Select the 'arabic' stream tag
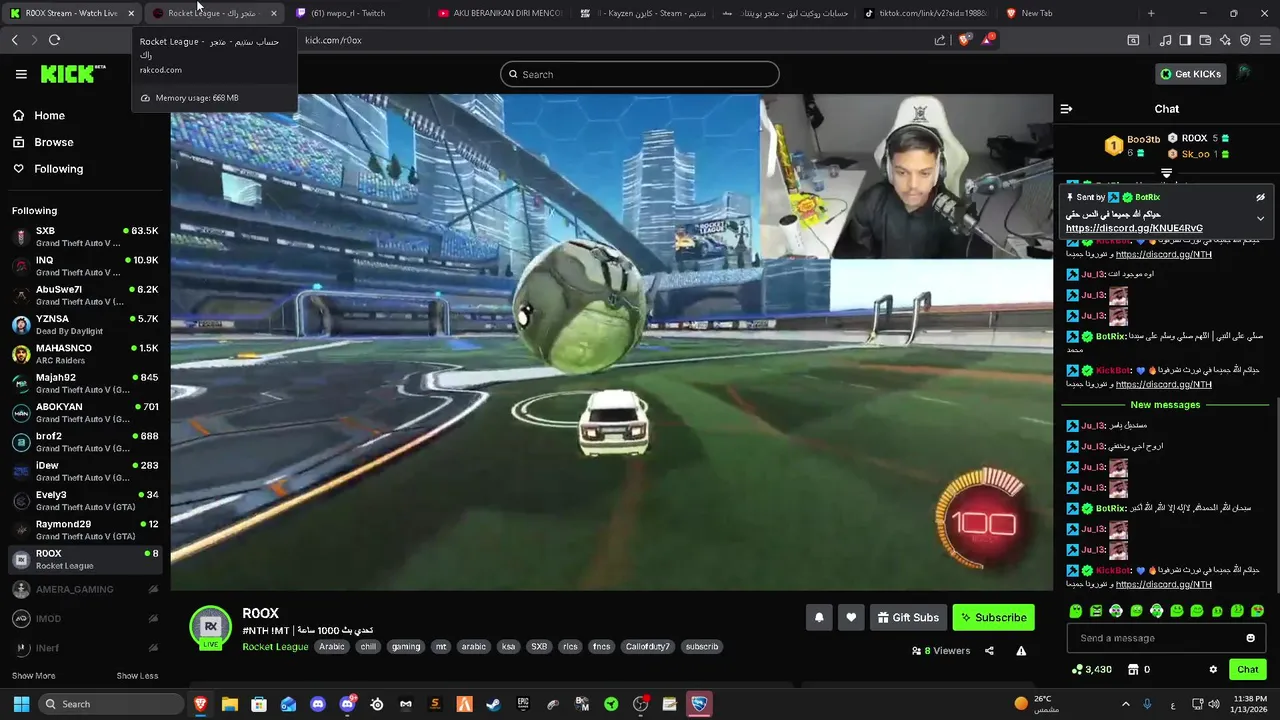Screen dimensions: 1280x720 click(474, 647)
